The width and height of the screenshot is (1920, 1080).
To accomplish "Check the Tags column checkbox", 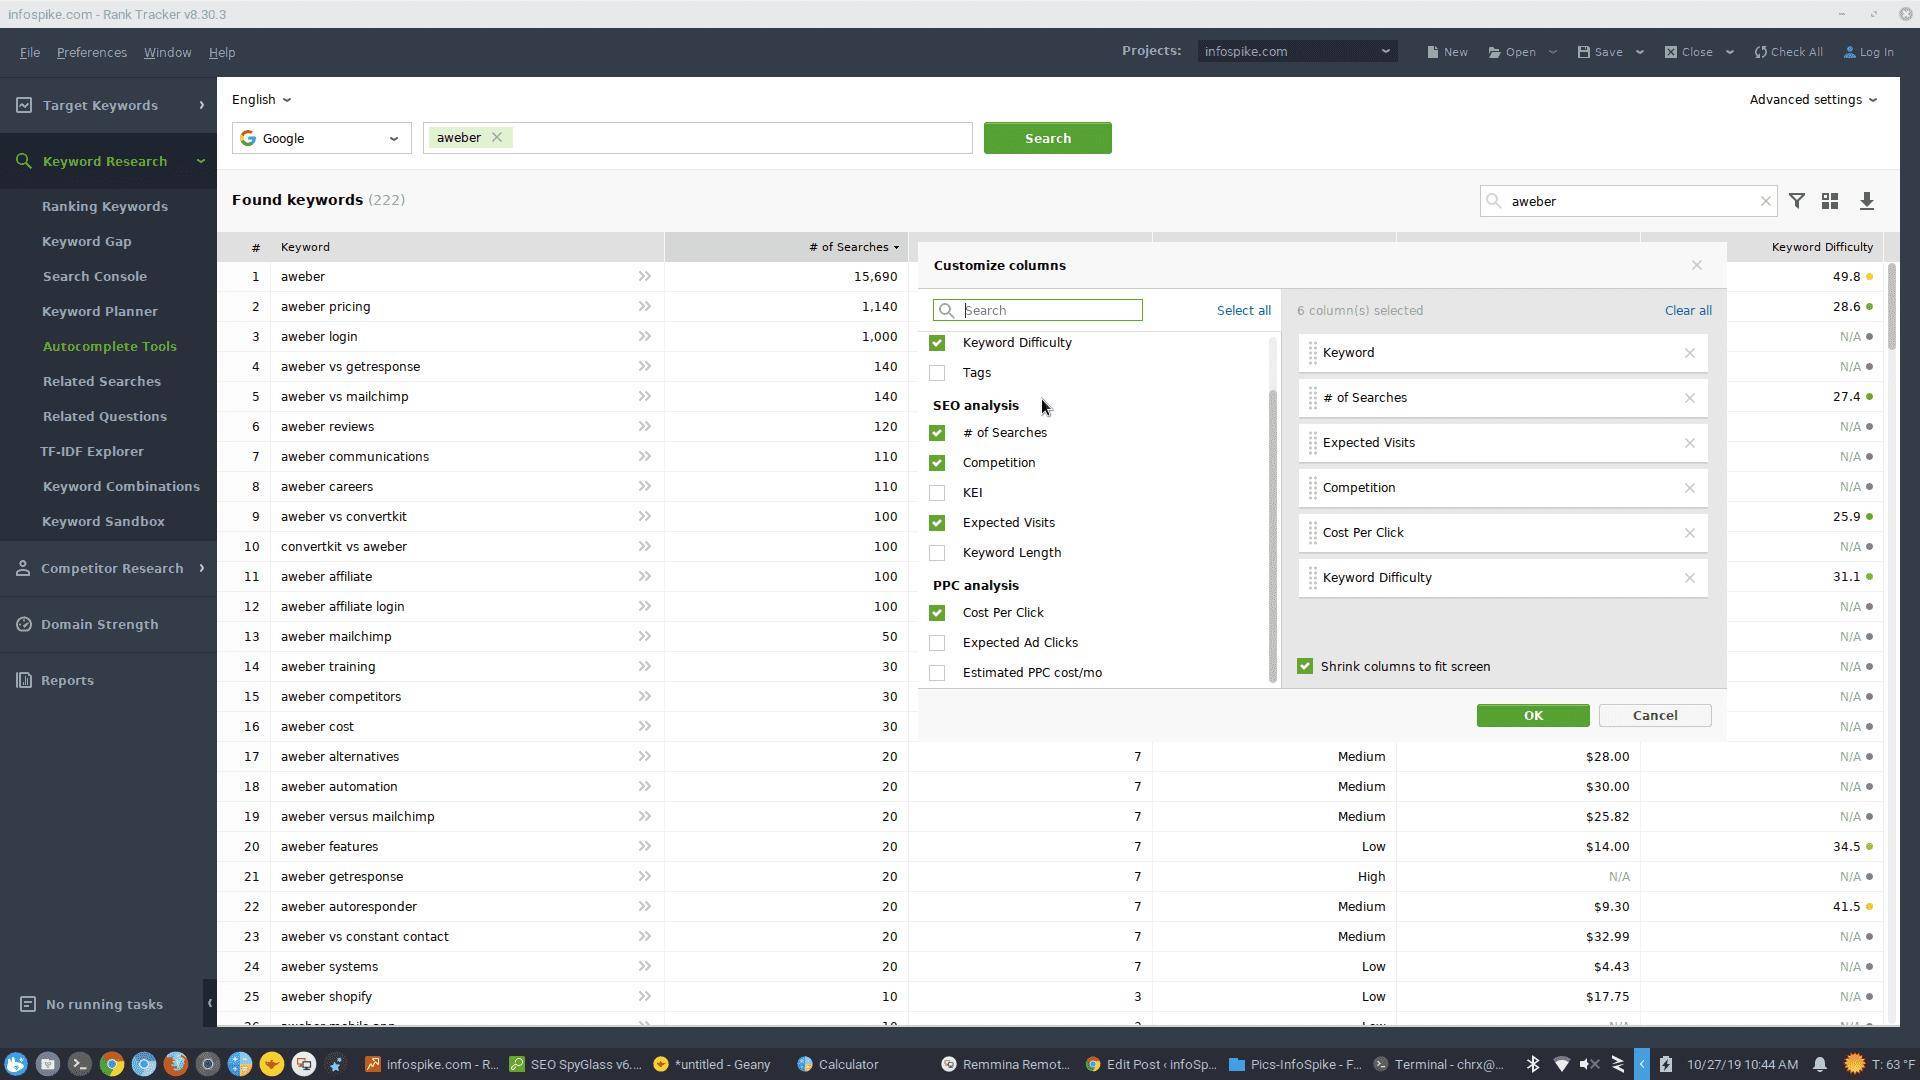I will 937,373.
